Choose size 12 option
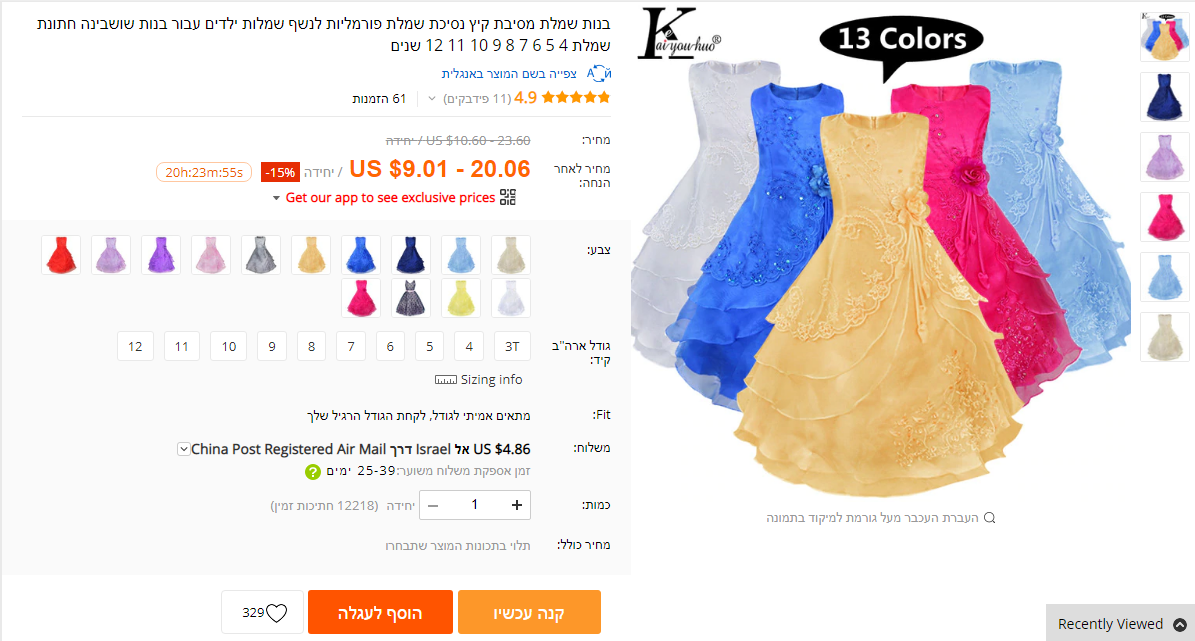1195x641 pixels. (x=135, y=346)
